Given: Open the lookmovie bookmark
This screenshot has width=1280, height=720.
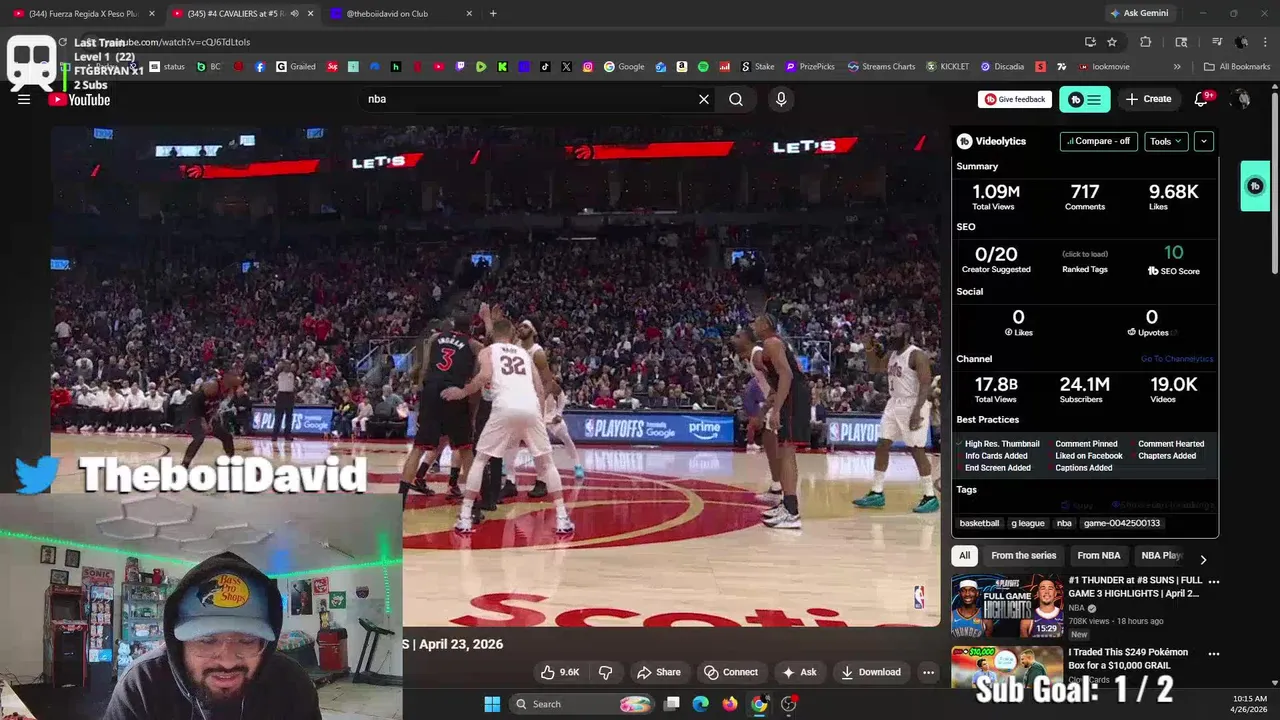Looking at the screenshot, I should [x=1104, y=67].
